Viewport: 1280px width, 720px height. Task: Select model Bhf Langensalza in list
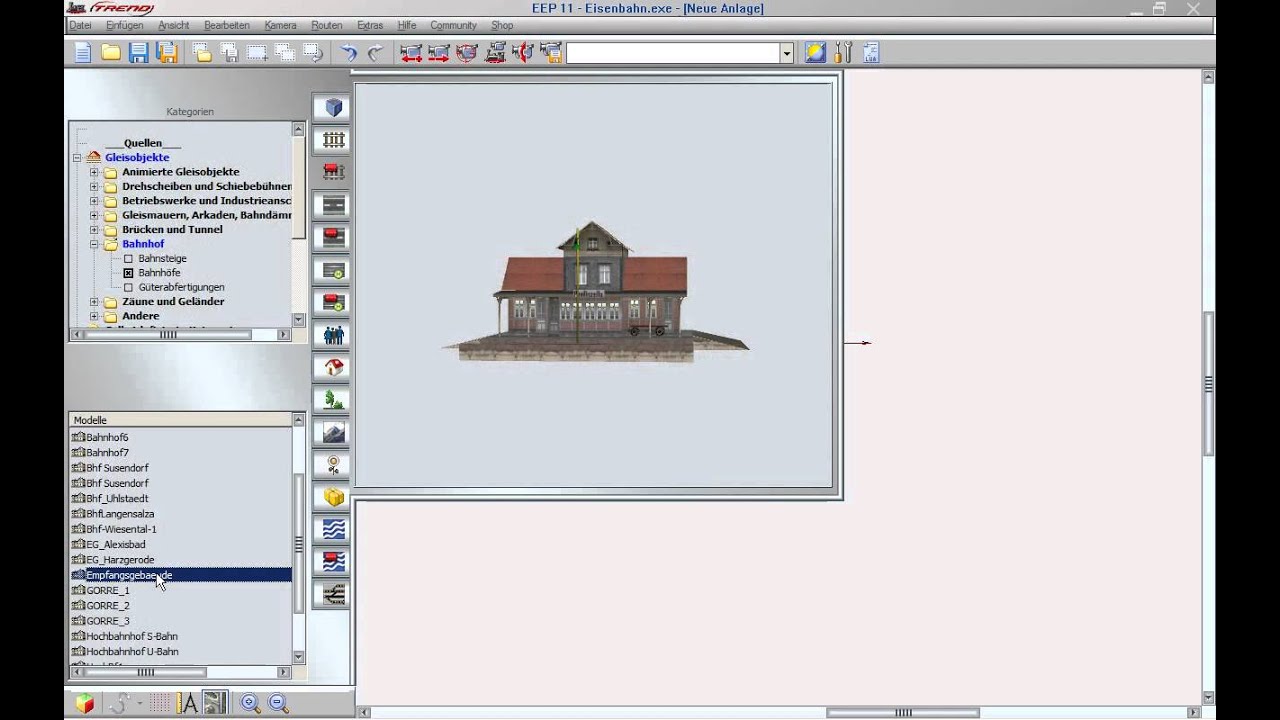119,514
